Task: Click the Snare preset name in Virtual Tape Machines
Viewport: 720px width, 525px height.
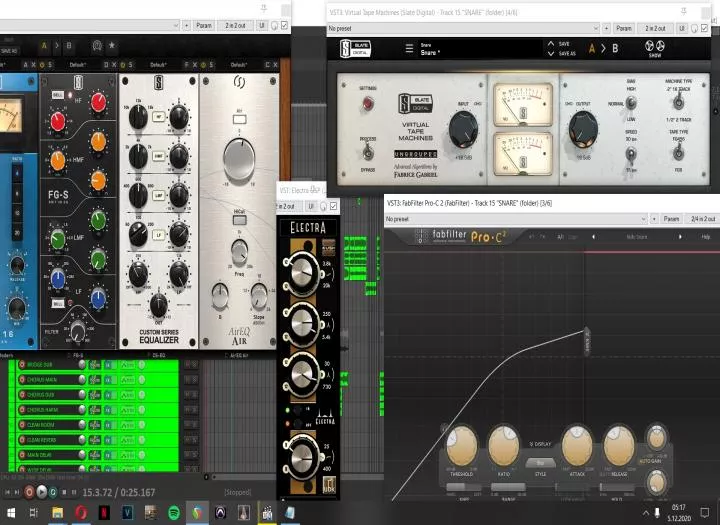Action: pyautogui.click(x=430, y=52)
